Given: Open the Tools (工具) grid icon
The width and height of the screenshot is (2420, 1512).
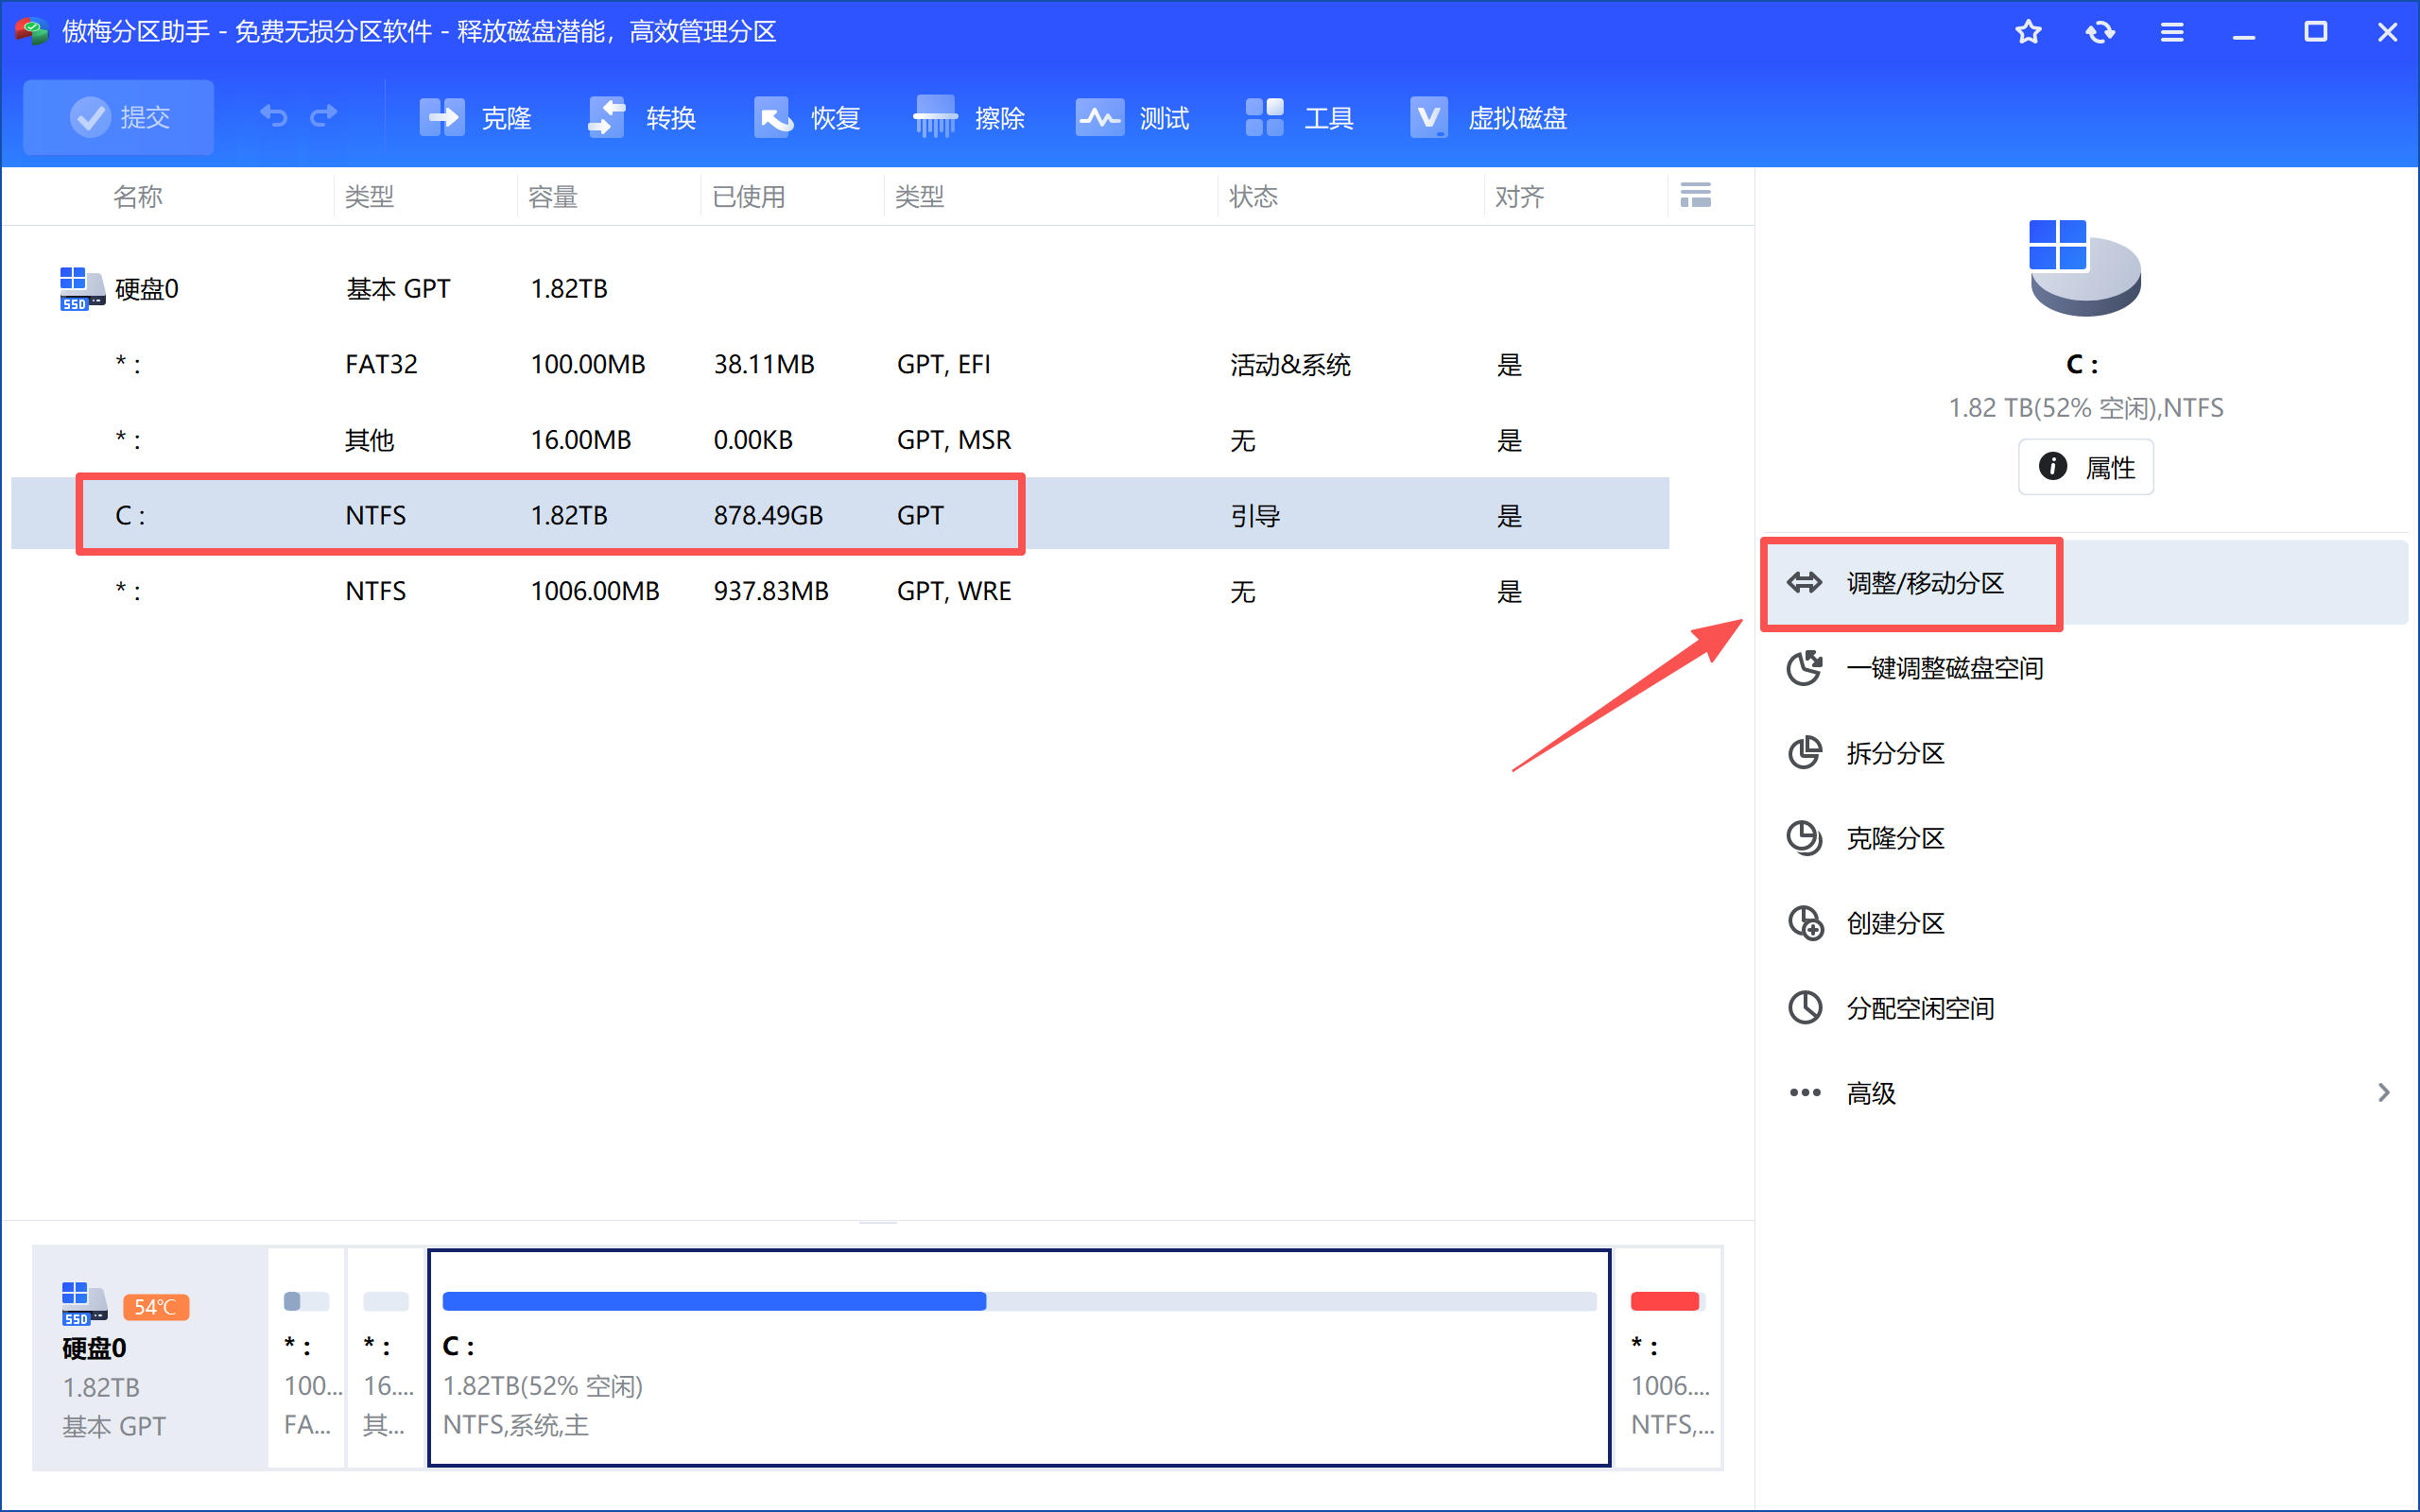Looking at the screenshot, I should tap(1265, 118).
